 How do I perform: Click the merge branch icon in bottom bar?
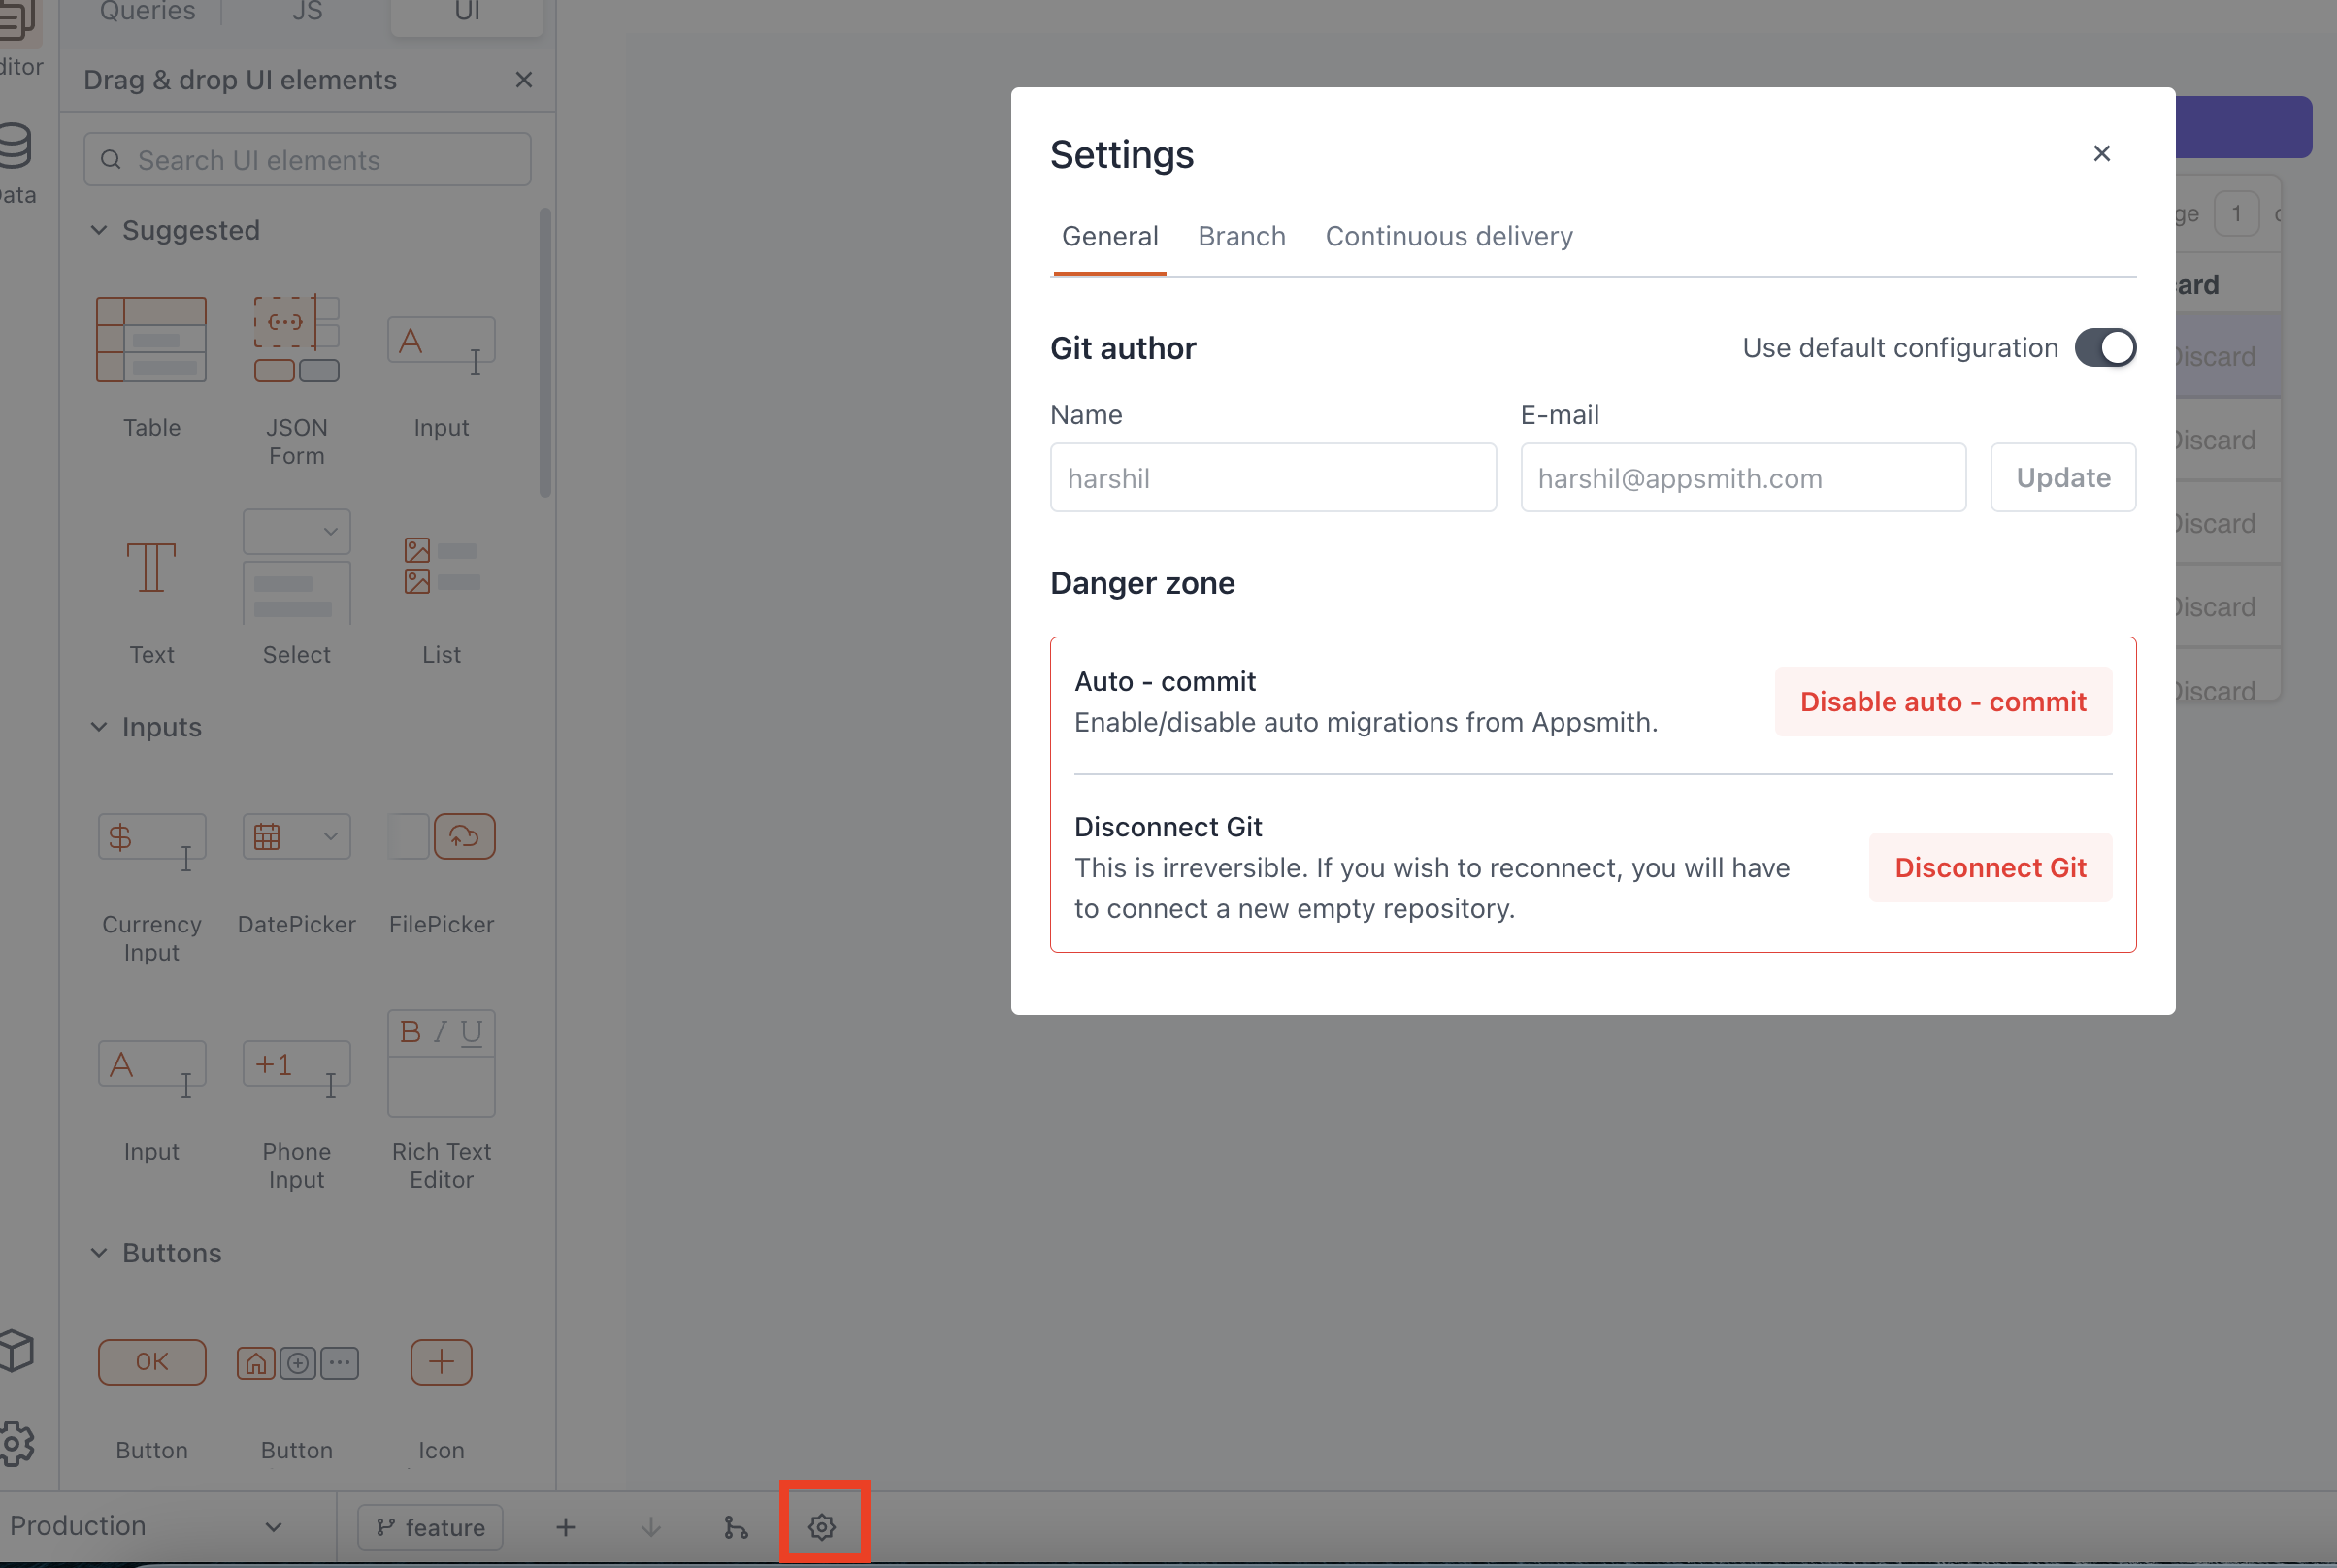tap(735, 1527)
